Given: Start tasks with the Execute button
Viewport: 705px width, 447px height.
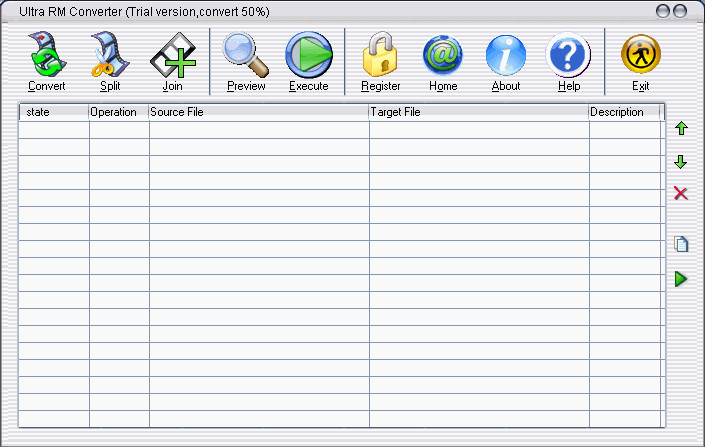Looking at the screenshot, I should [x=309, y=62].
